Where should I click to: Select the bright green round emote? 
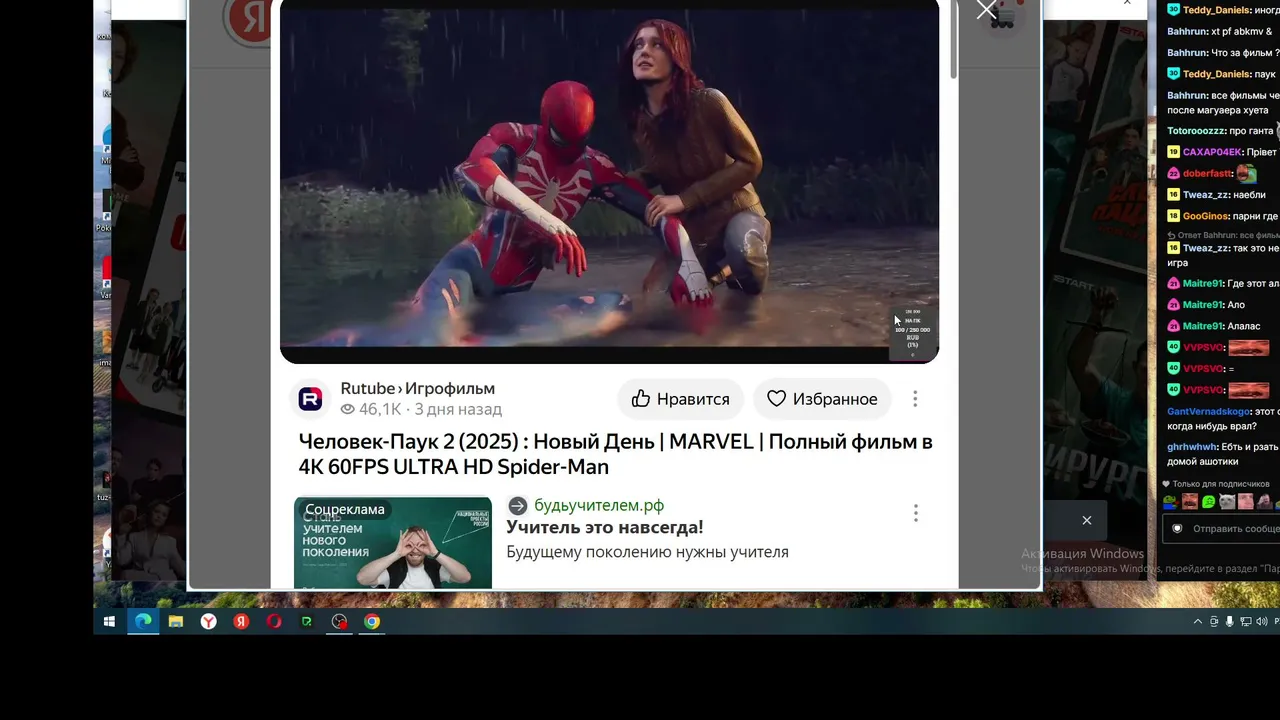(x=1209, y=501)
